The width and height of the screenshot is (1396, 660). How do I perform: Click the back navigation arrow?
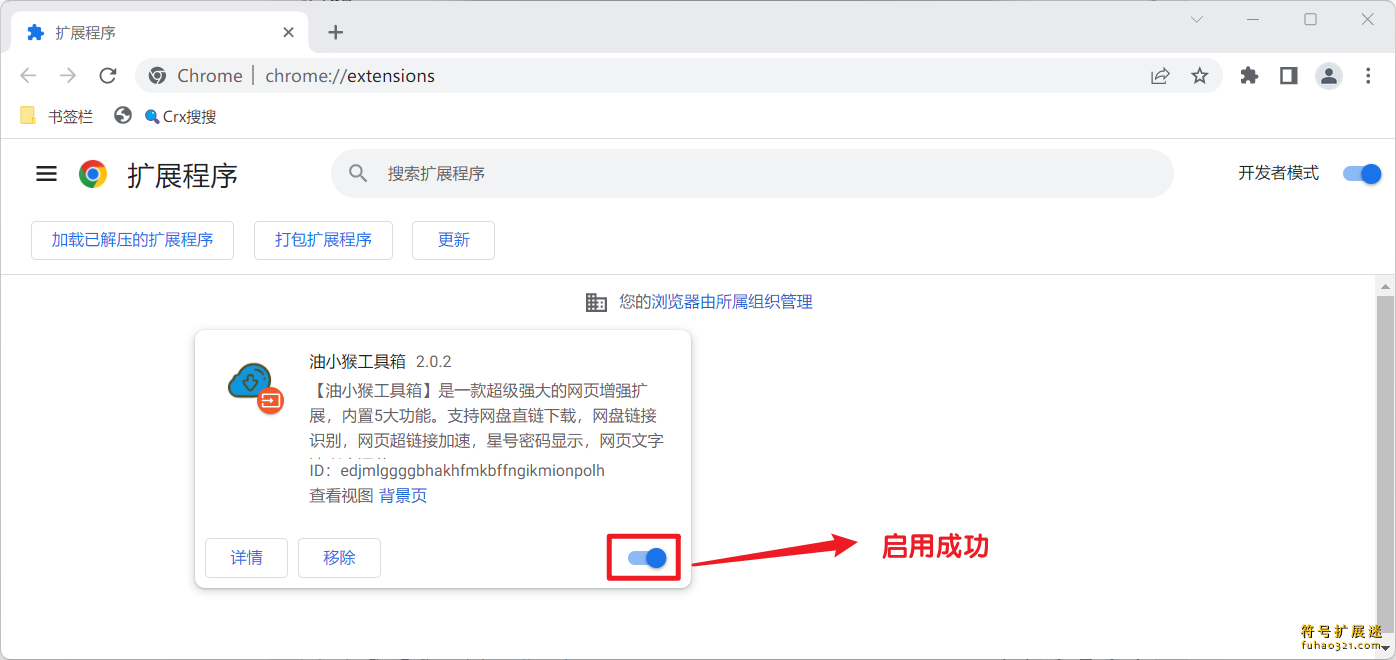click(x=28, y=76)
